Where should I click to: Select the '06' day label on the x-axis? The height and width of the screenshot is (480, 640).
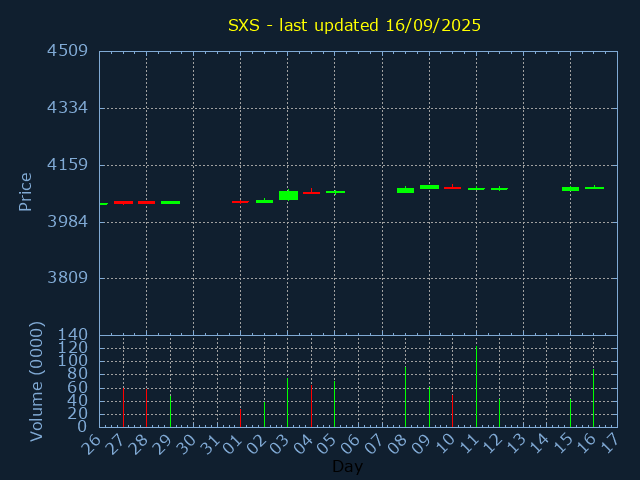tap(349, 444)
